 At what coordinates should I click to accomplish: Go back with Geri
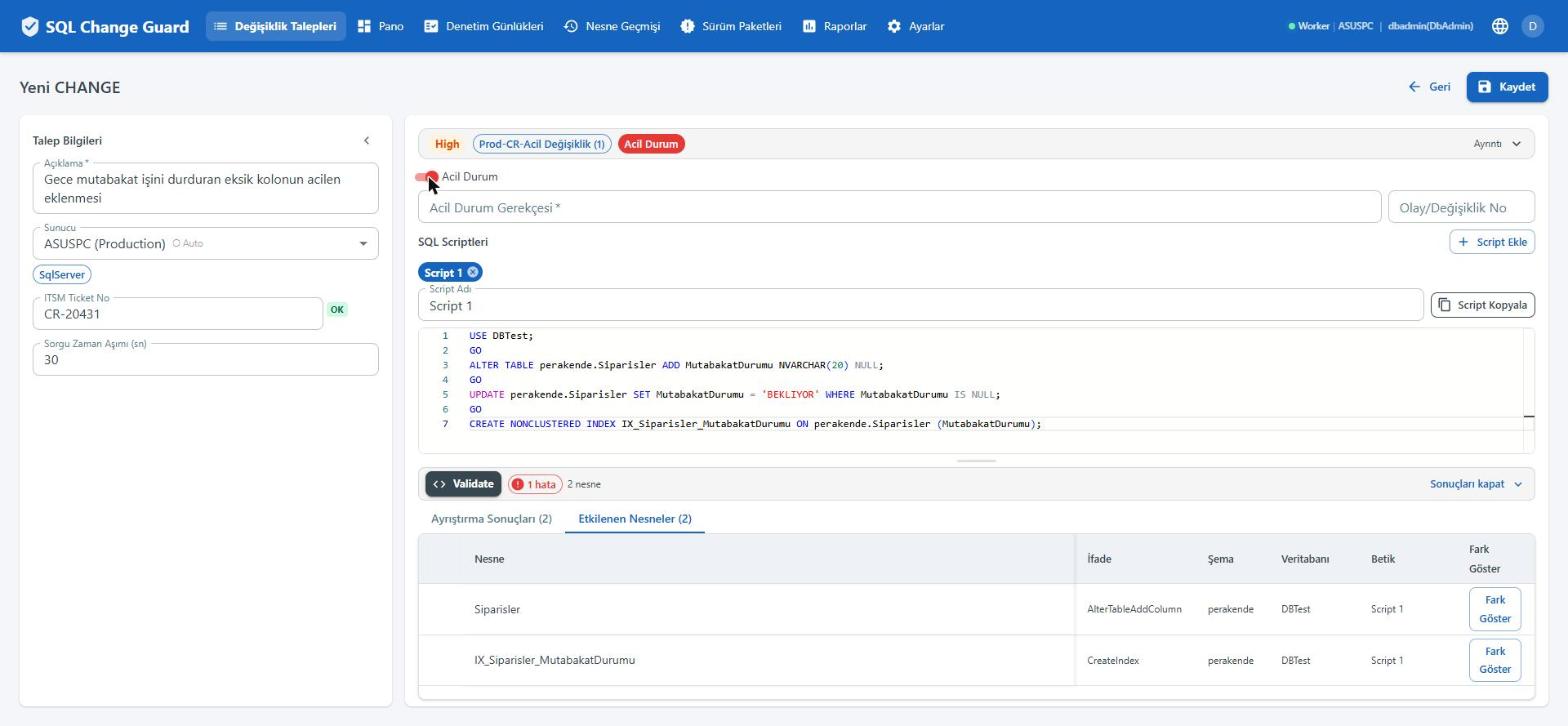click(1429, 87)
